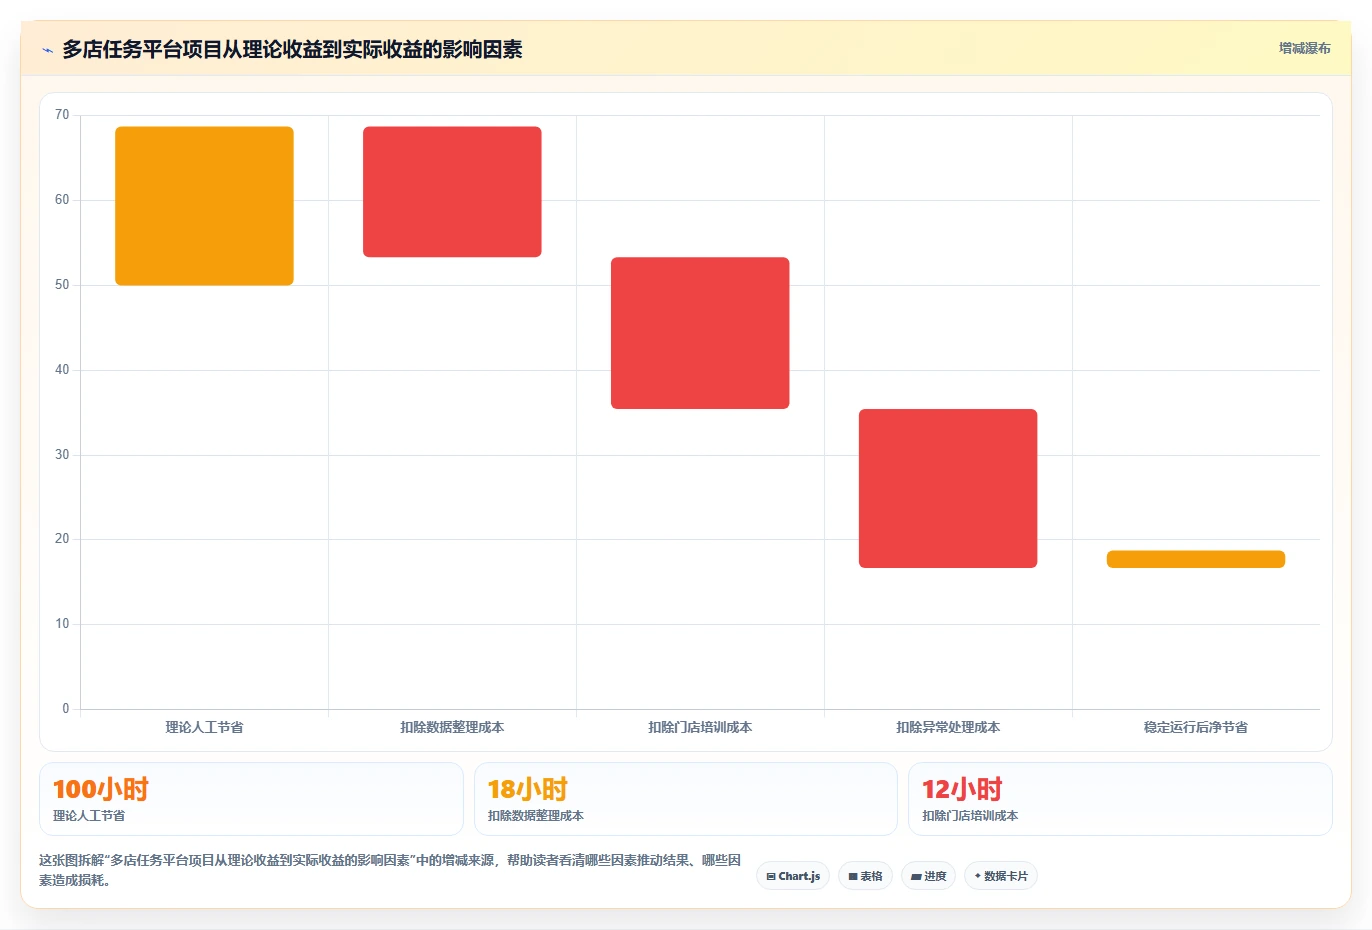Open the 12小时 扣除门店培训成本 data card

tap(1120, 799)
